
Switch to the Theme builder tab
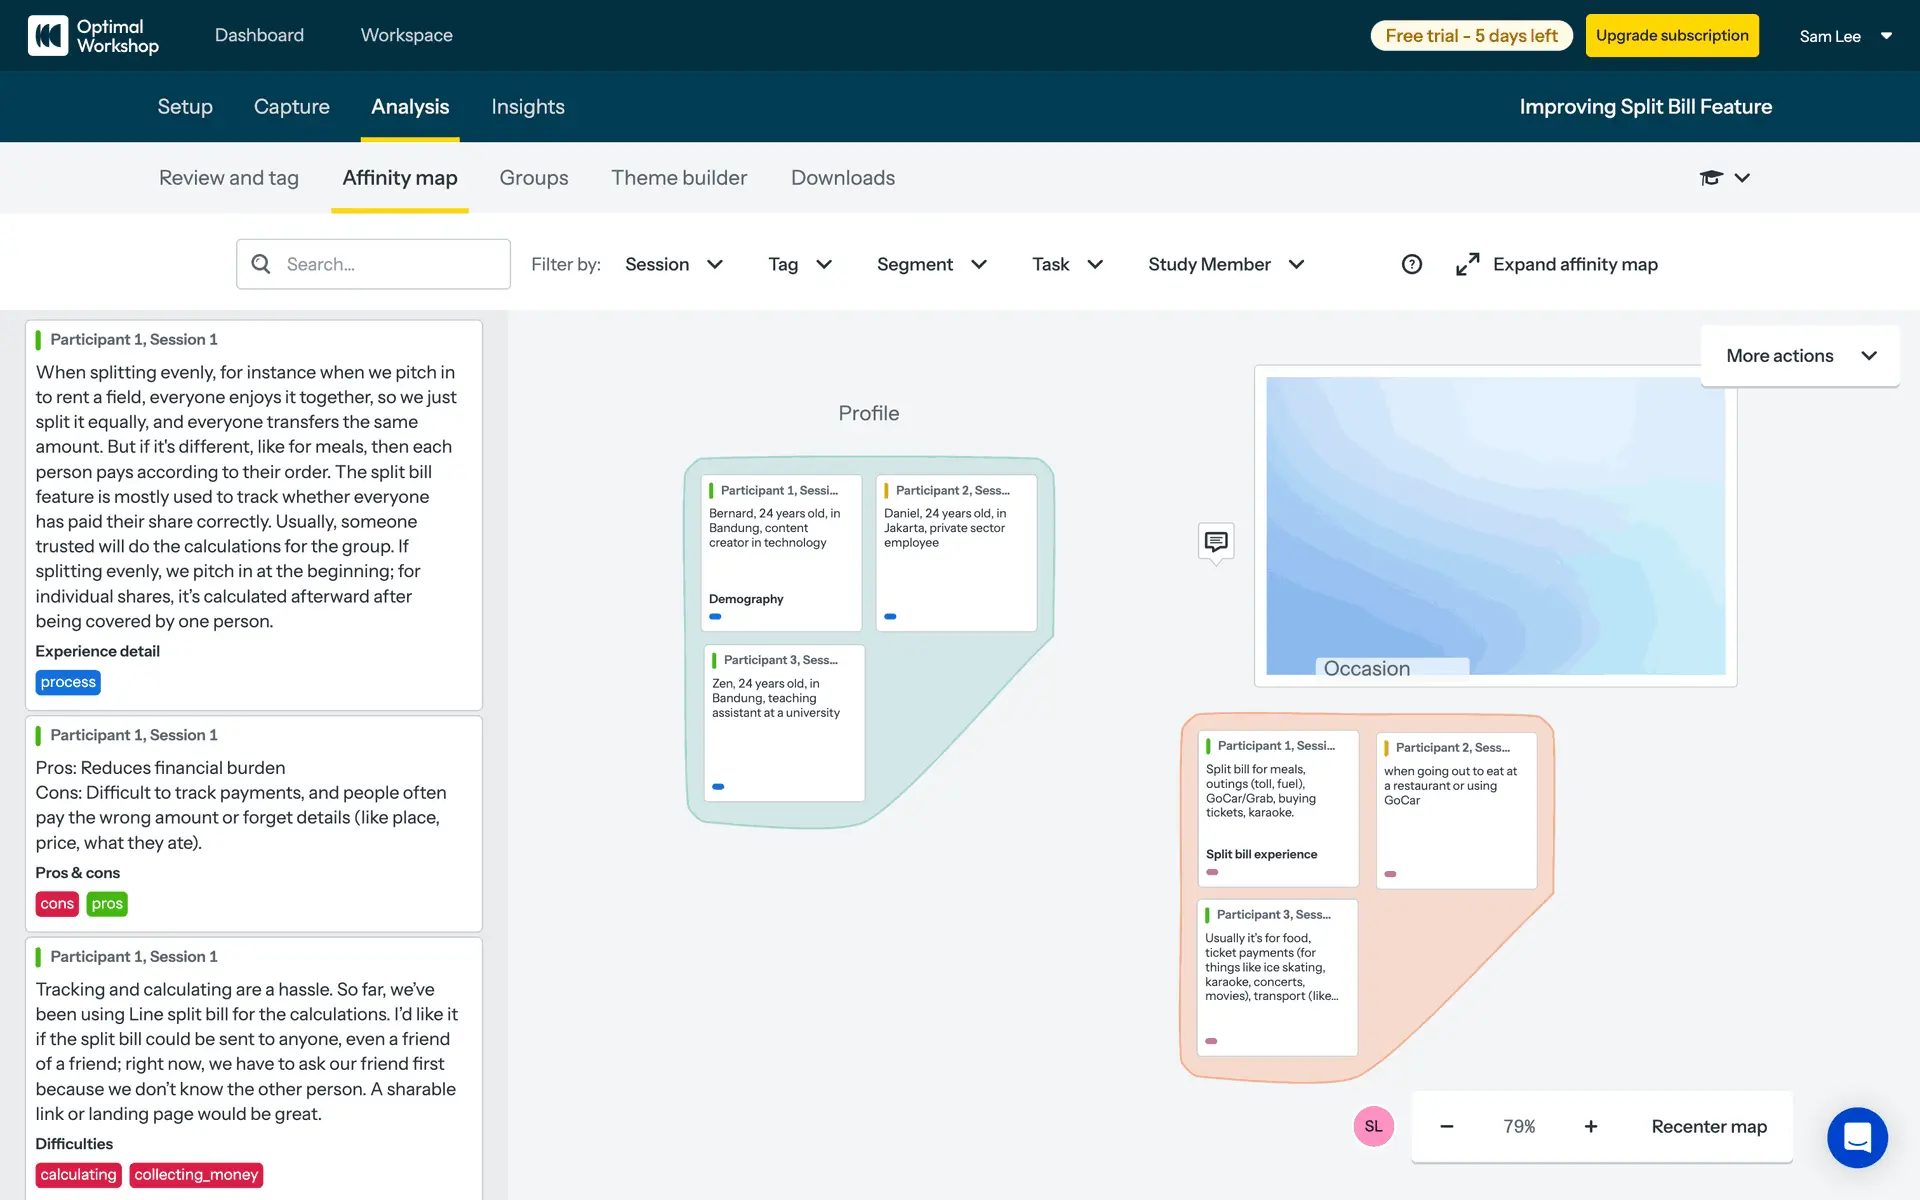[x=679, y=178]
